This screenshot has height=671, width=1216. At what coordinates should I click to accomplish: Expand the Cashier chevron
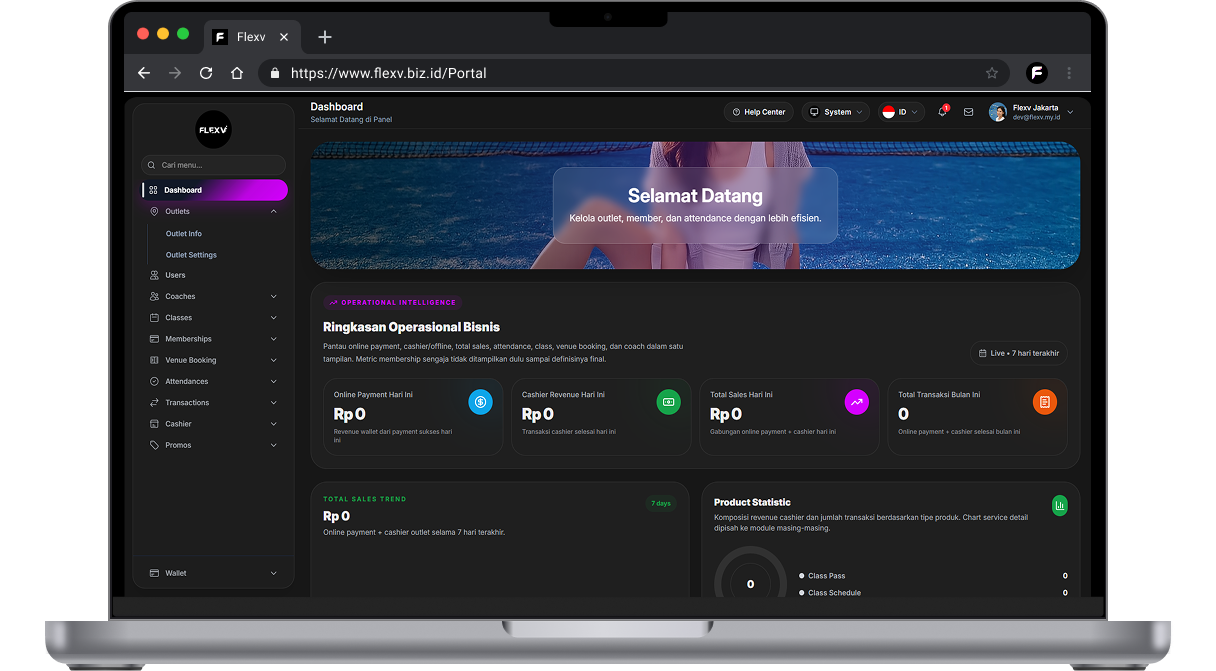[274, 424]
